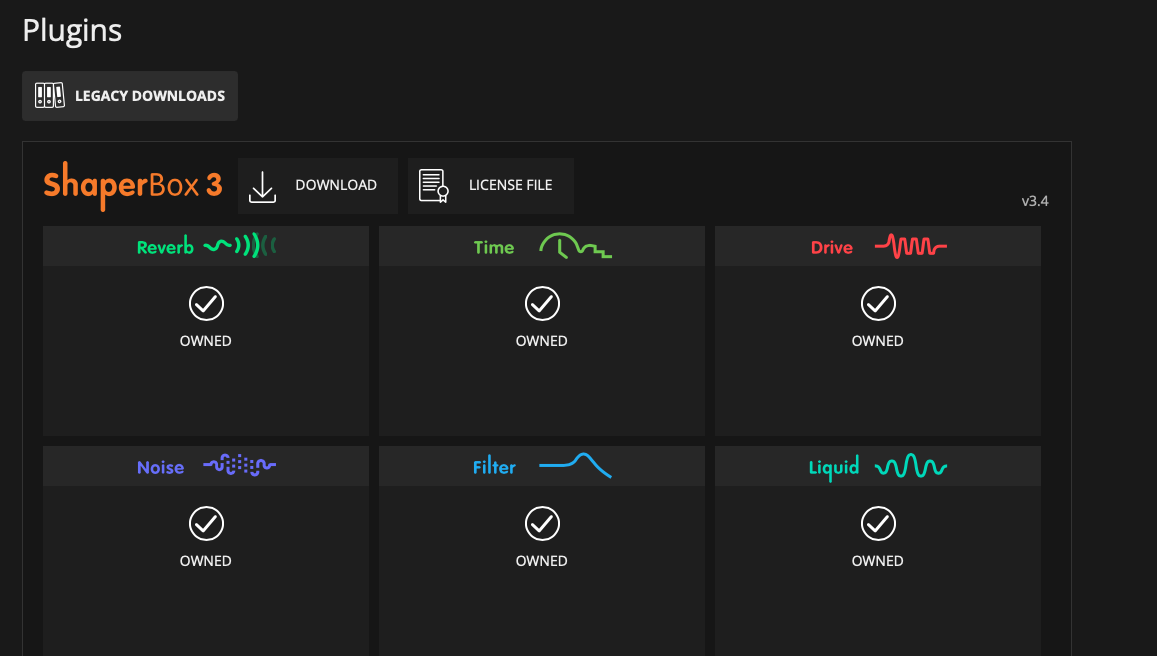Viewport: 1157px width, 656px height.
Task: Select the Noise shaper title
Action: tap(160, 467)
